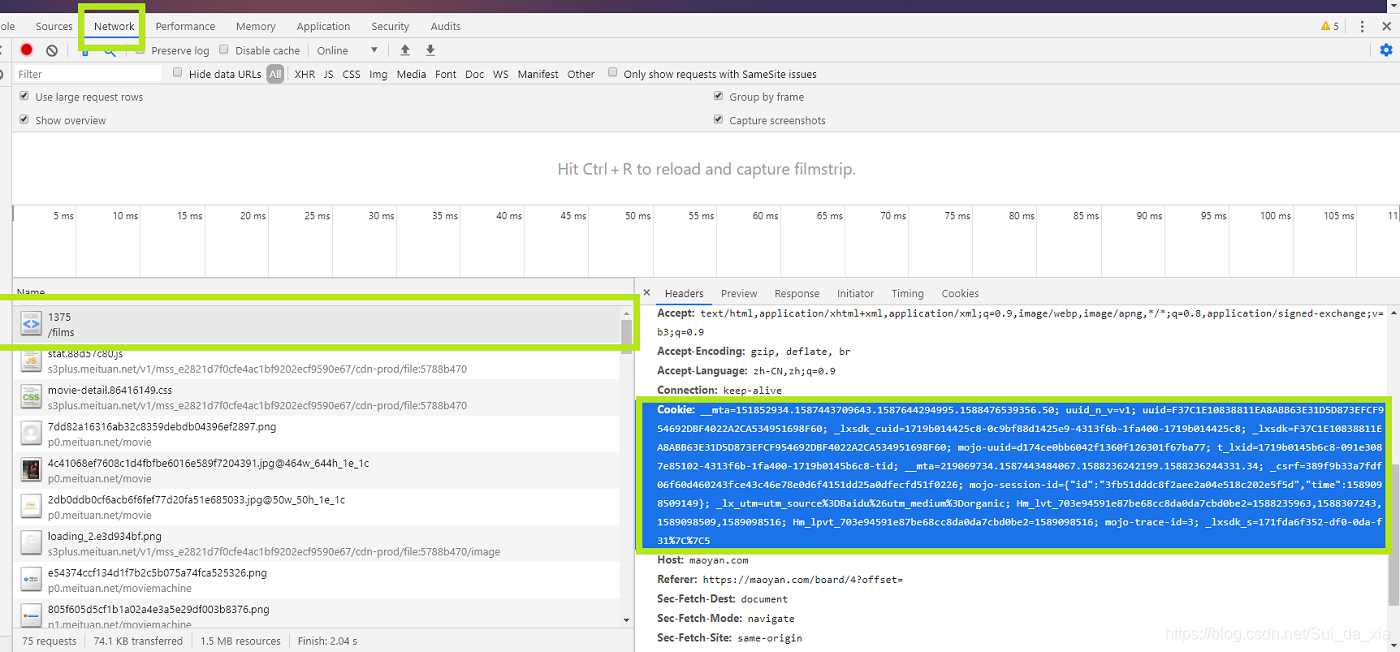Open the Online throttling dropdown

click(x=347, y=50)
